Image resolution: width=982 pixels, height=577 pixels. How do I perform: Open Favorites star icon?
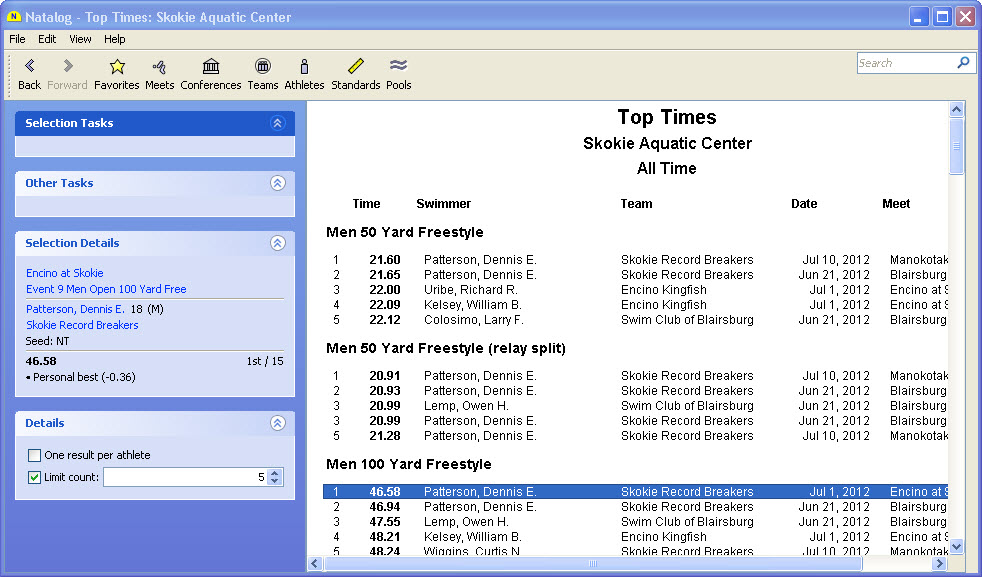click(x=117, y=67)
